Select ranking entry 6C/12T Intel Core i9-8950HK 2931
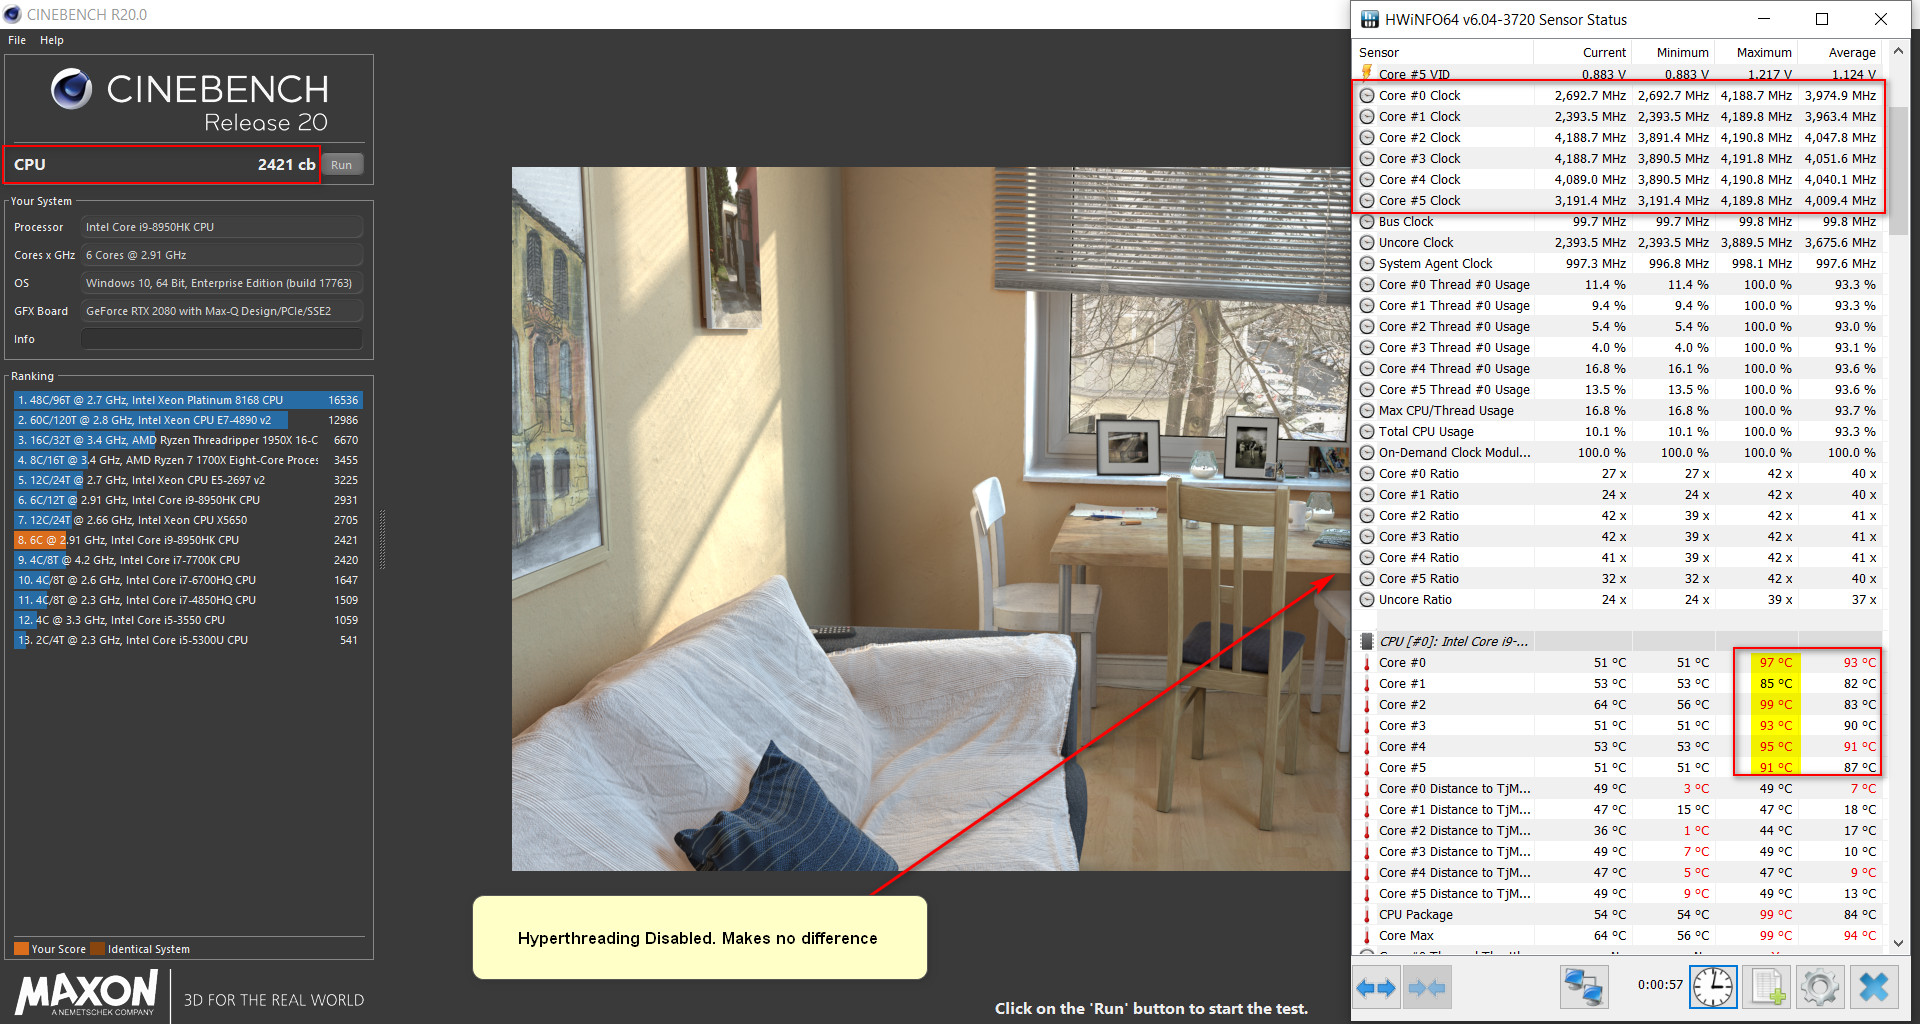1920x1024 pixels. [187, 500]
